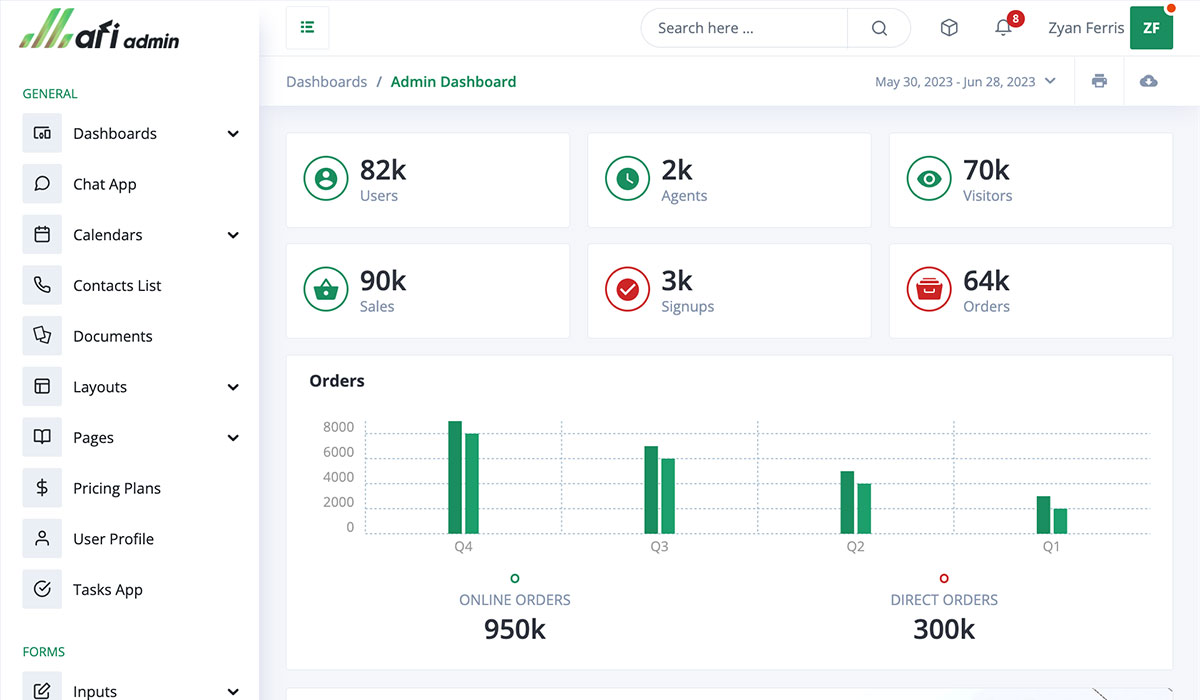Open the notifications bell with 8 badge
The width and height of the screenshot is (1200, 700).
tap(1004, 28)
